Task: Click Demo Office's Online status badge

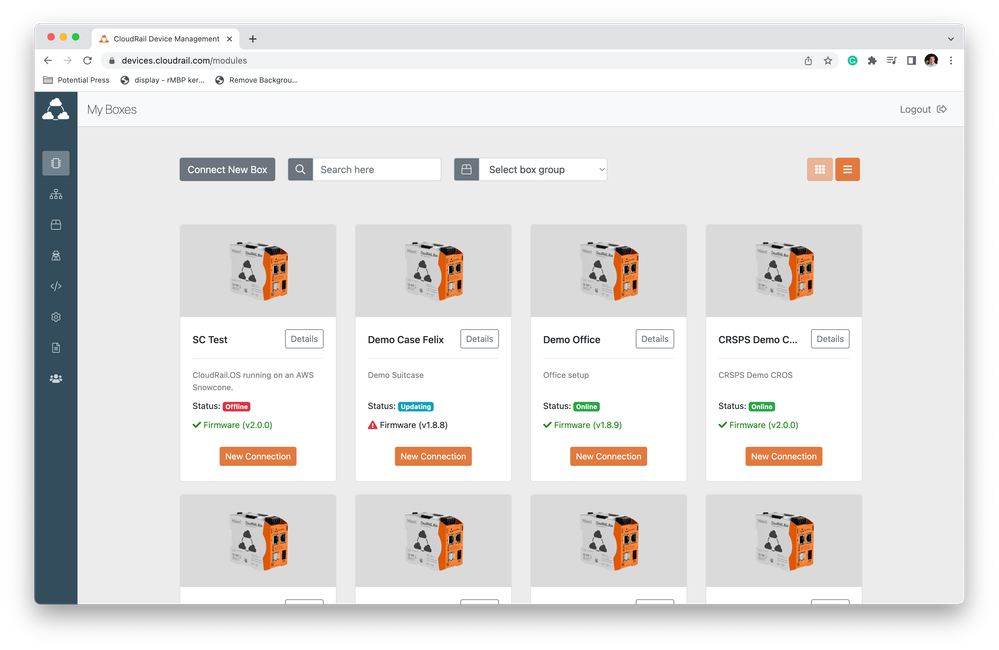Action: tap(586, 407)
